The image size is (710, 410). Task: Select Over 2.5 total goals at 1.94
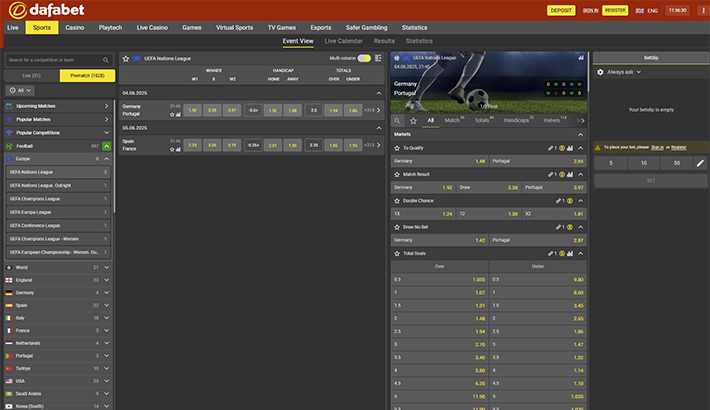439,331
